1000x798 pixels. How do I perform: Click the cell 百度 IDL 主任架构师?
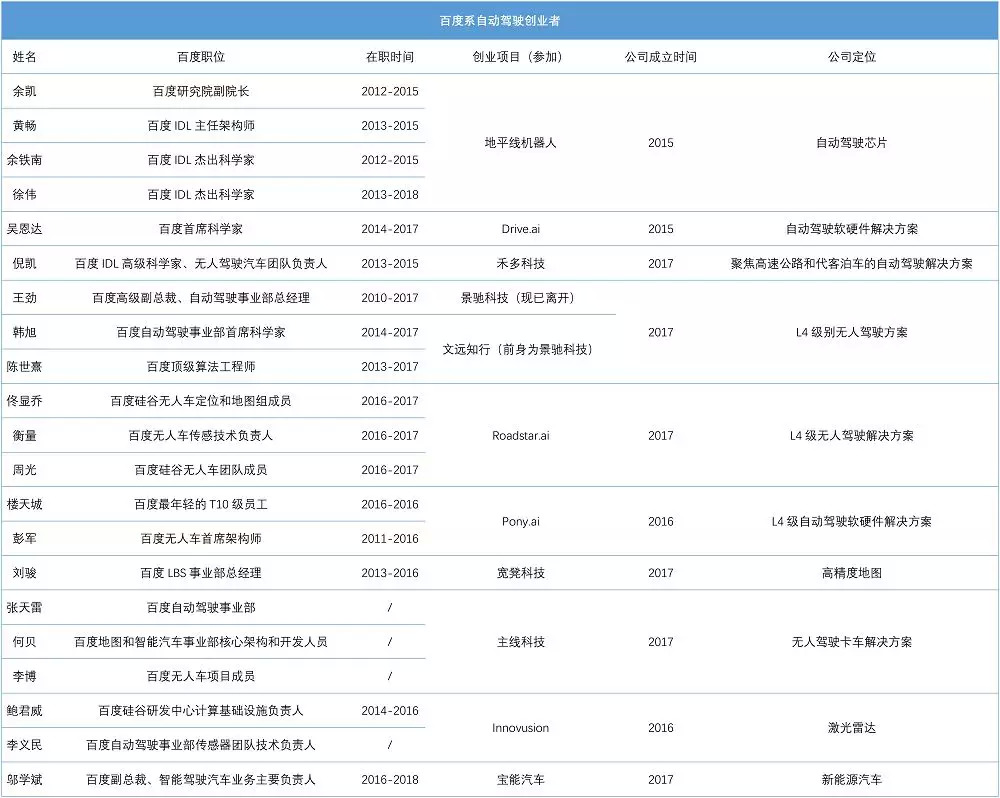[x=200, y=126]
